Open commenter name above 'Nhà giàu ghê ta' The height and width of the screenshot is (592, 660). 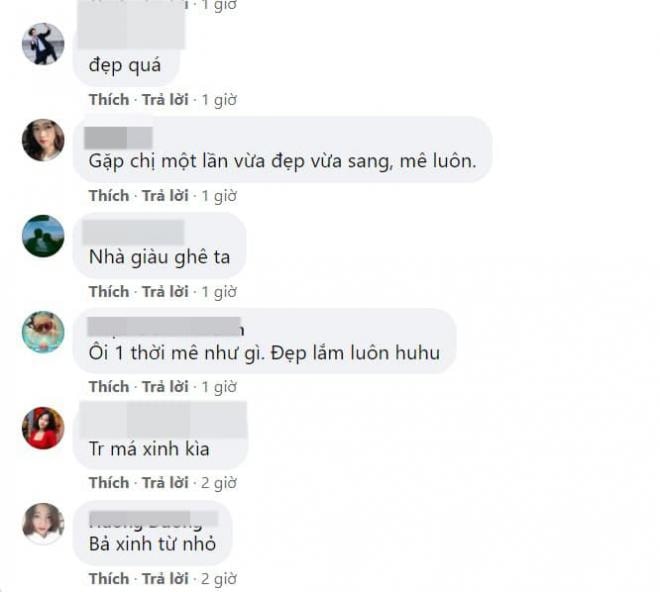pos(133,232)
